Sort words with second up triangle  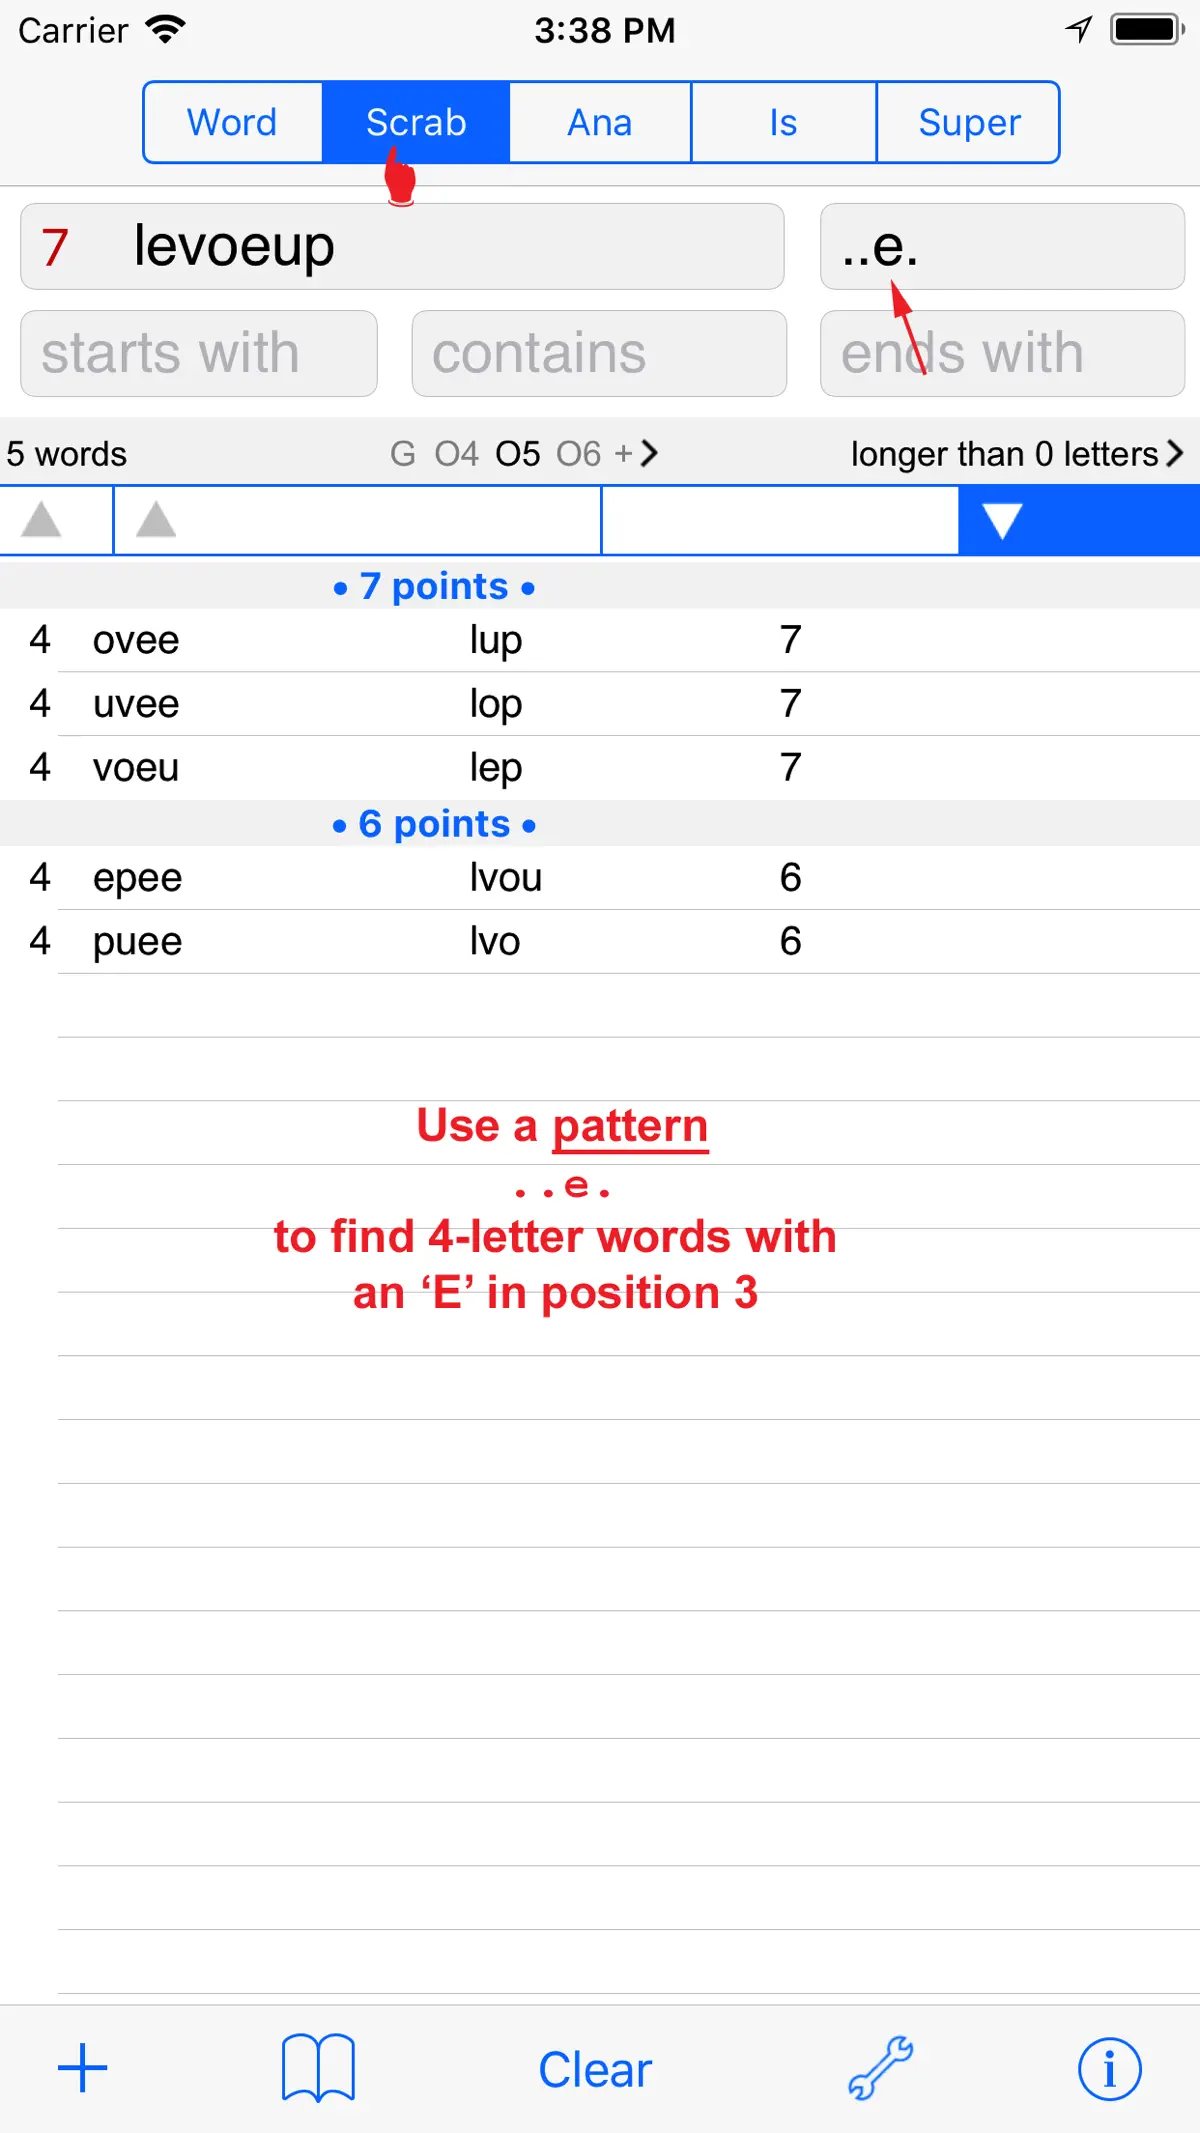(x=156, y=520)
